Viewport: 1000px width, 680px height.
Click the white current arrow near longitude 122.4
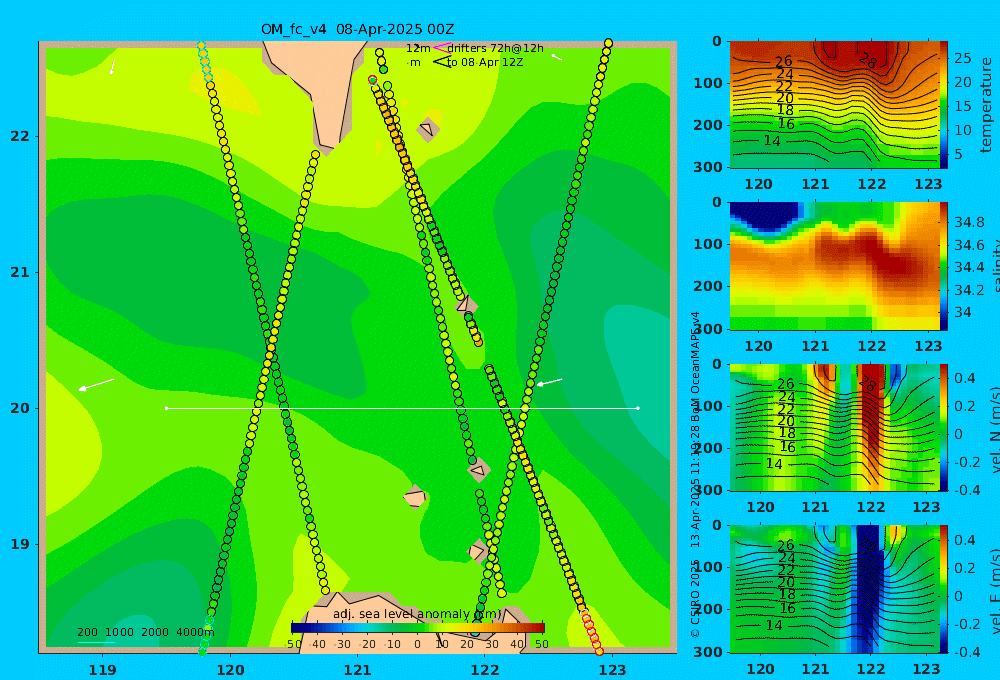pyautogui.click(x=550, y=382)
